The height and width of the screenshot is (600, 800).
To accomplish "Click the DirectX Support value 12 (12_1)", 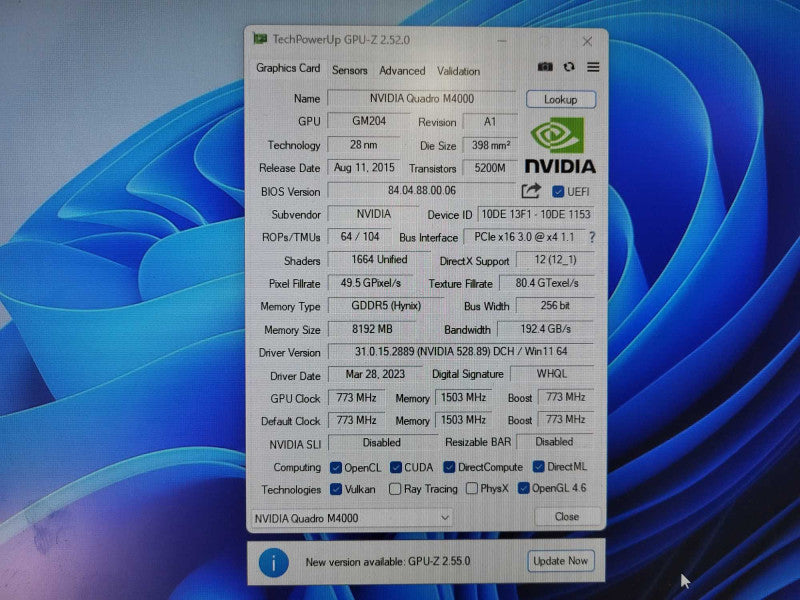I will [x=555, y=260].
